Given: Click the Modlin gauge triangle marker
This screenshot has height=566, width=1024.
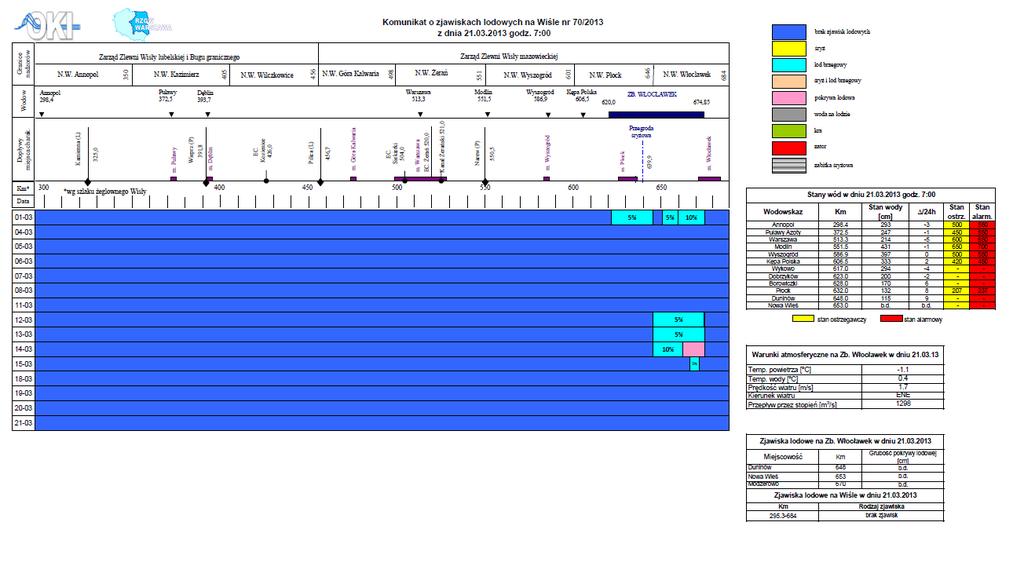Looking at the screenshot, I should 487,114.
